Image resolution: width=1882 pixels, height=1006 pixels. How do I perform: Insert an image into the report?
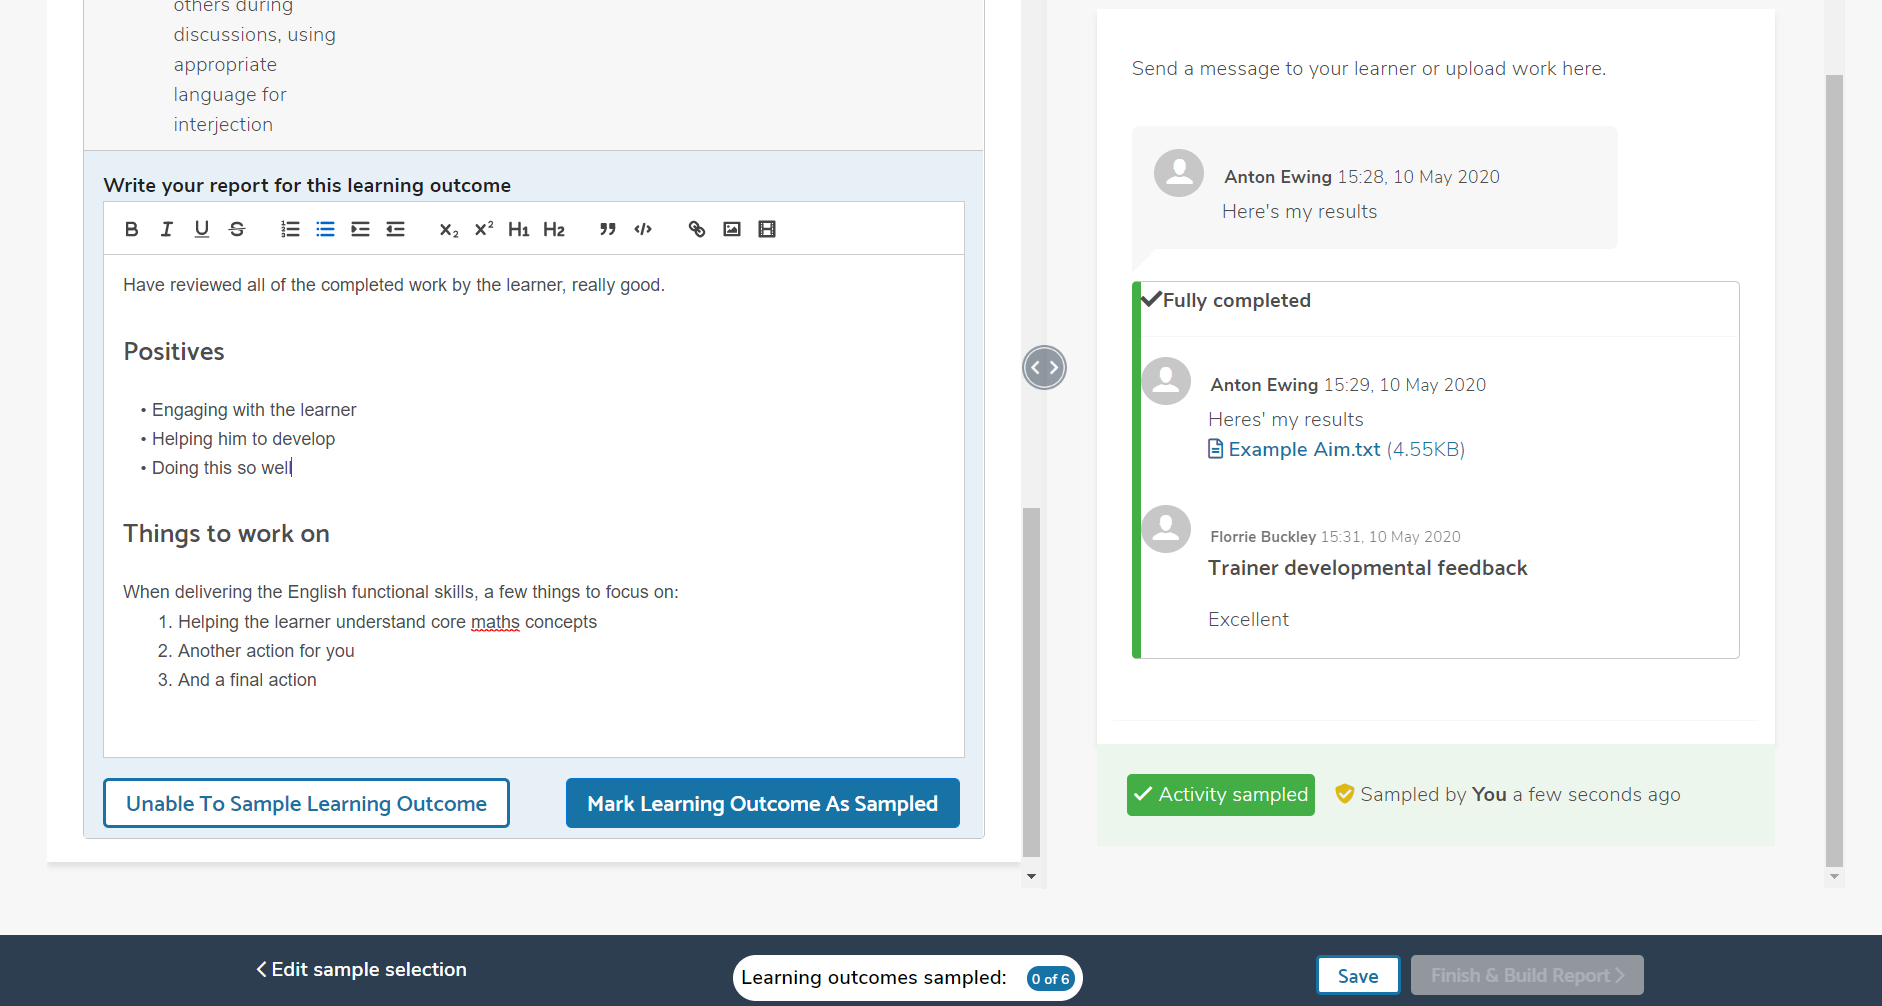(x=732, y=229)
